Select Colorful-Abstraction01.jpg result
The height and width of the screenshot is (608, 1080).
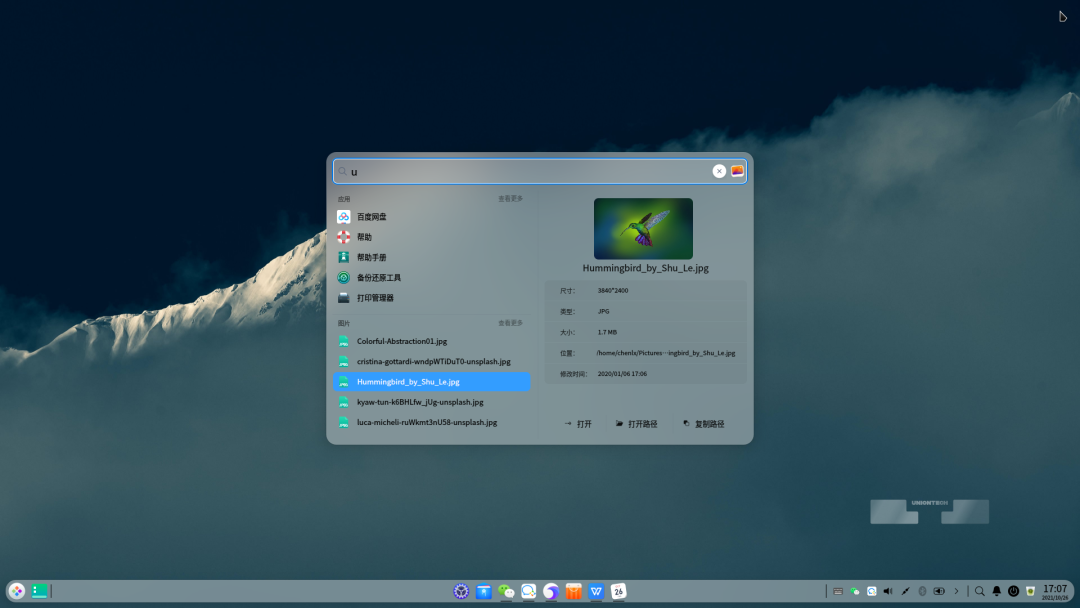[x=432, y=341]
